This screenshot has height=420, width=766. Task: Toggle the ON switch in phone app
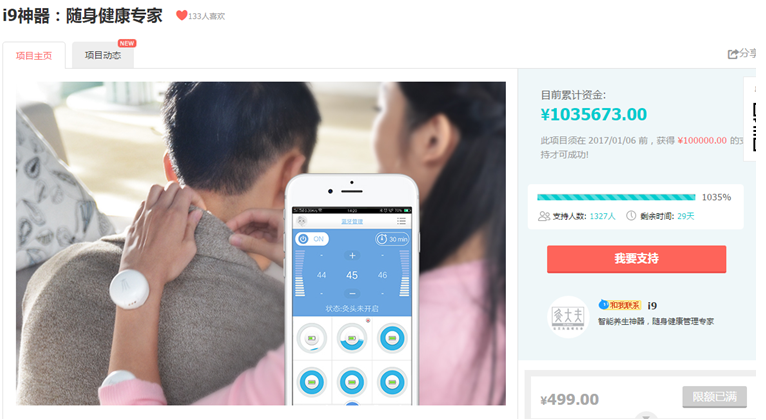(x=312, y=239)
